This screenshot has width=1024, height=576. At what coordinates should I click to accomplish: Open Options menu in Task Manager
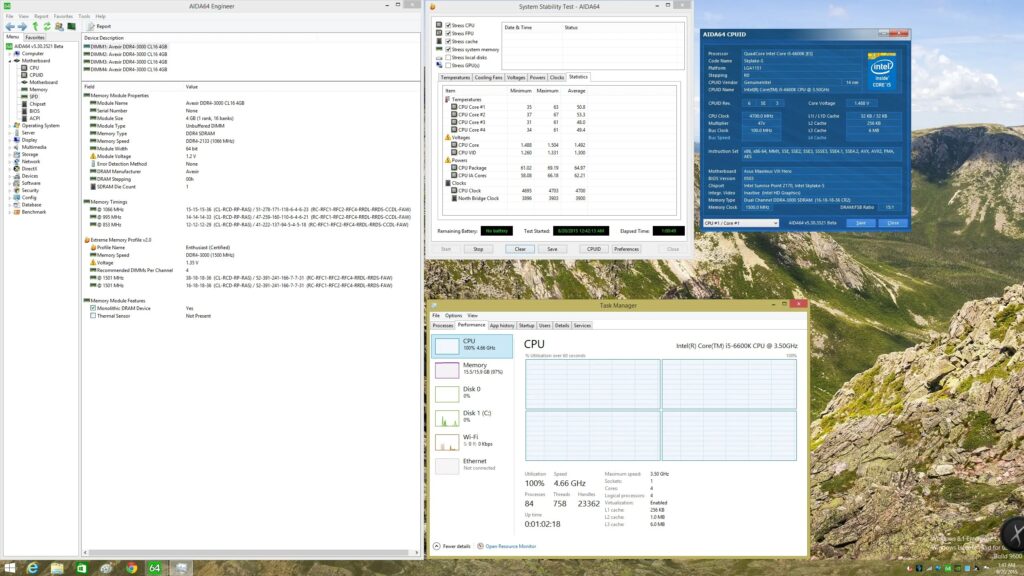pyautogui.click(x=453, y=315)
